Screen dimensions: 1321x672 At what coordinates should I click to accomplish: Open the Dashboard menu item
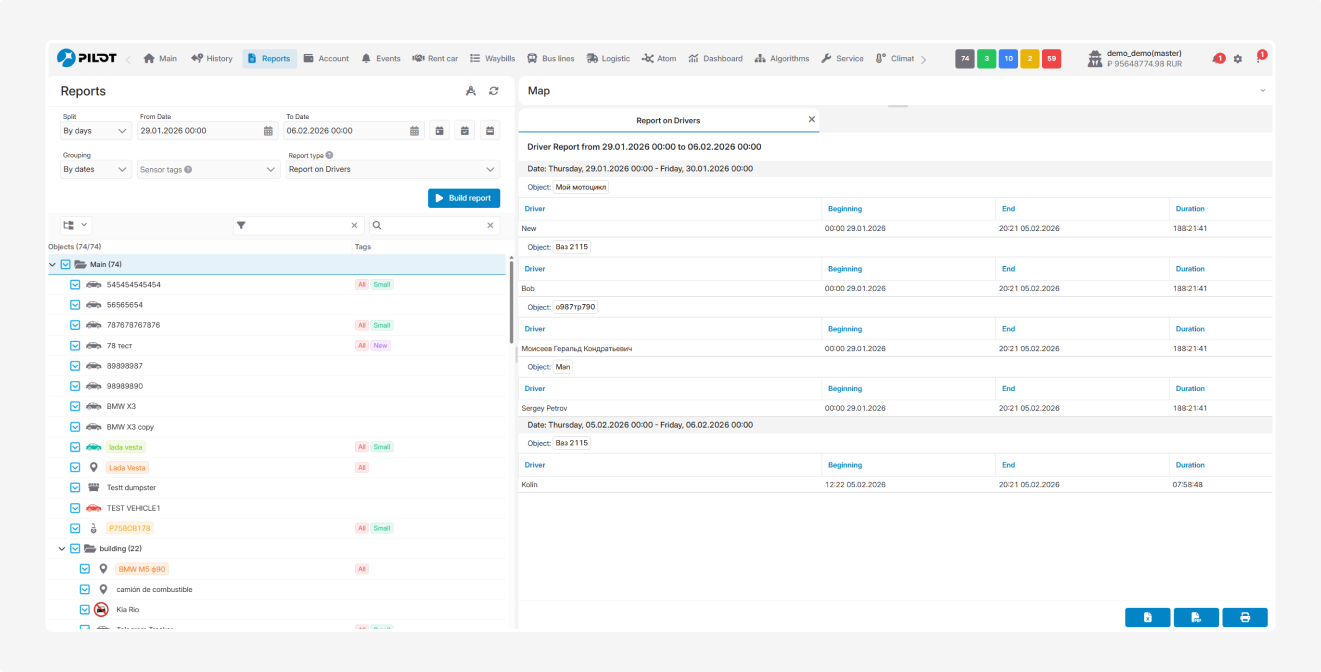[x=715, y=59]
